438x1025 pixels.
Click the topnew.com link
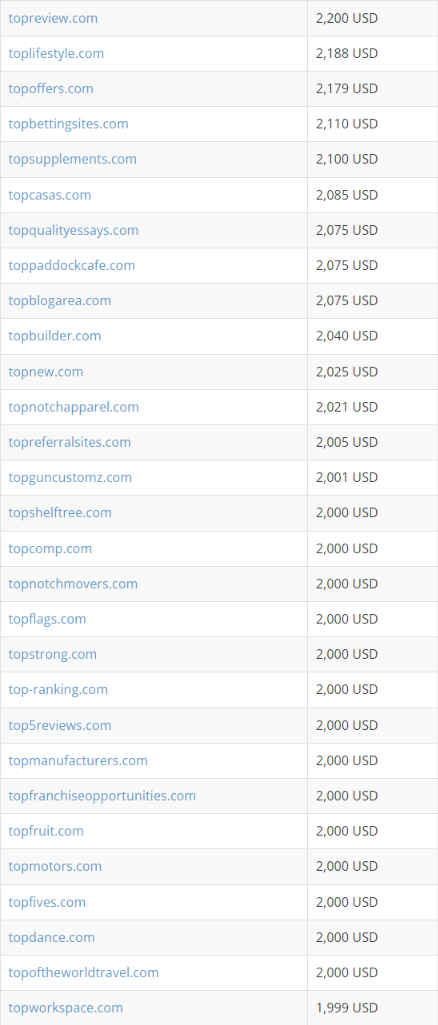click(x=46, y=372)
